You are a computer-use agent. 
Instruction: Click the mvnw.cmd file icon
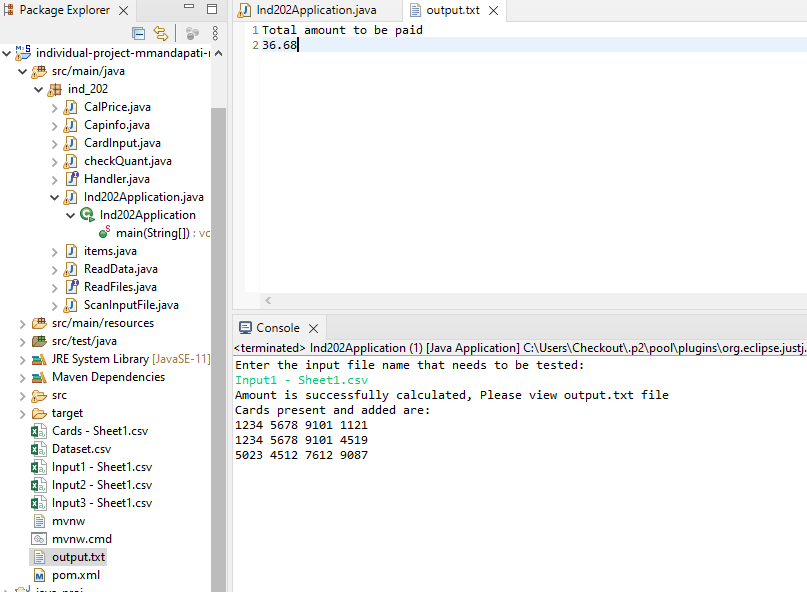pos(39,539)
